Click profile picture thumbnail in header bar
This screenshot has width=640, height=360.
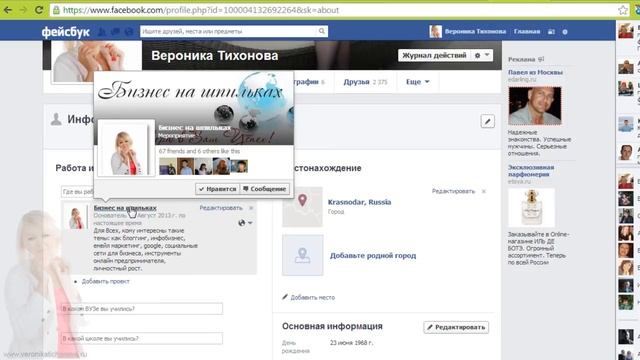[435, 31]
